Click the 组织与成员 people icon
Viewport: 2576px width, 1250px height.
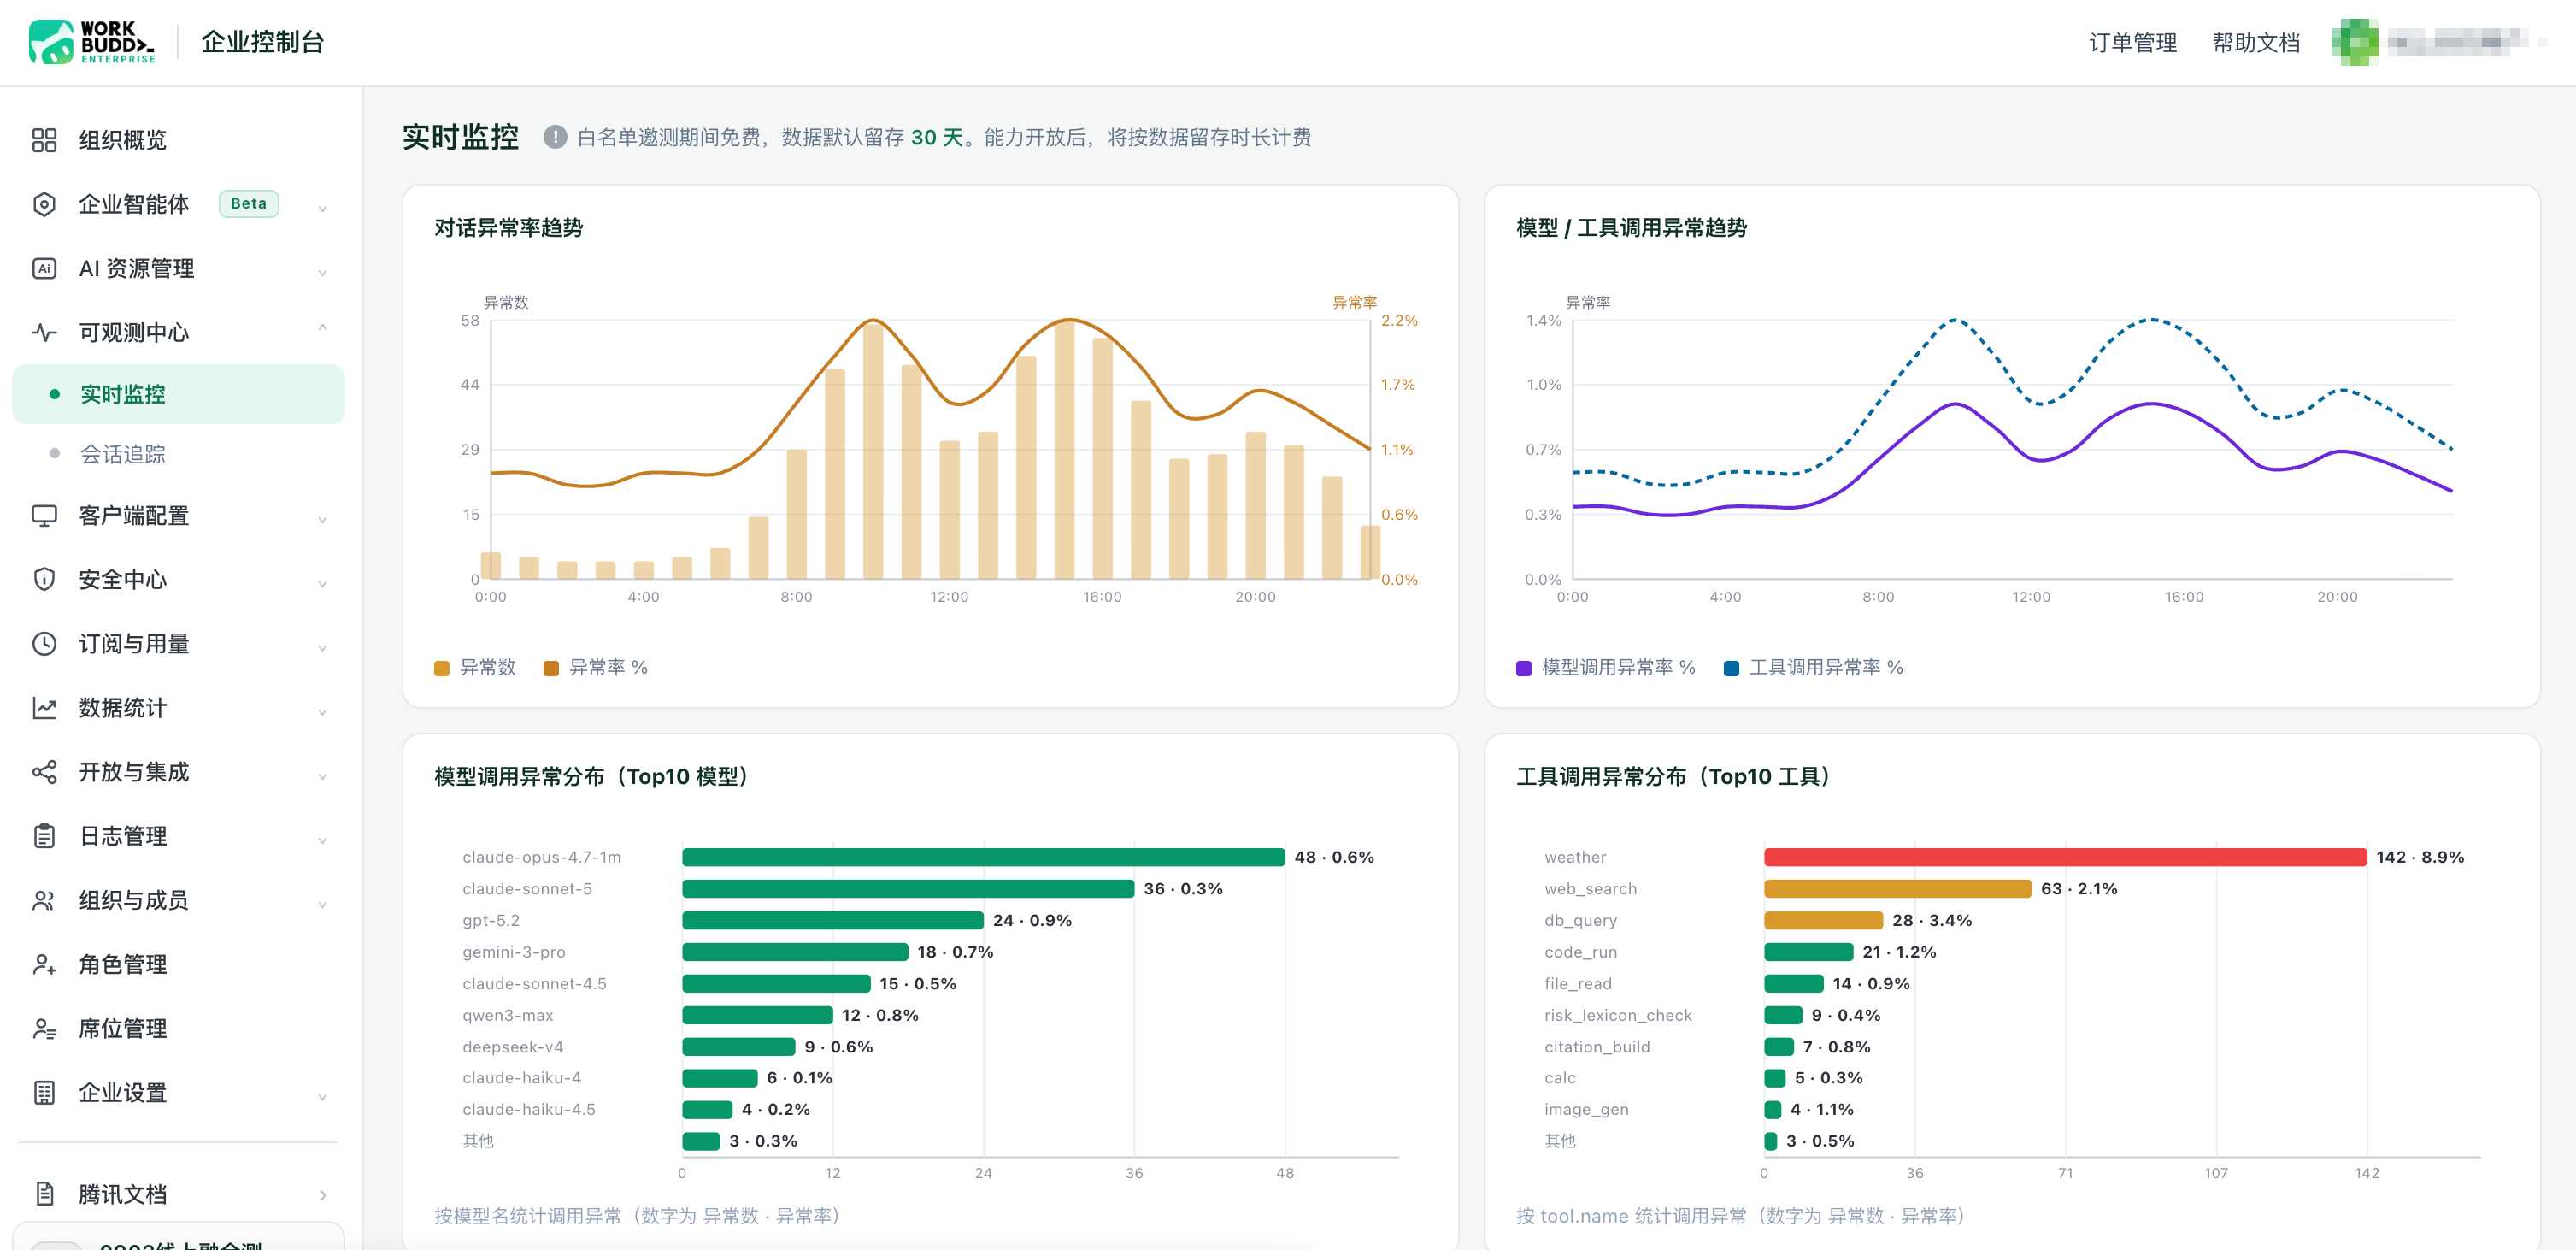click(44, 900)
